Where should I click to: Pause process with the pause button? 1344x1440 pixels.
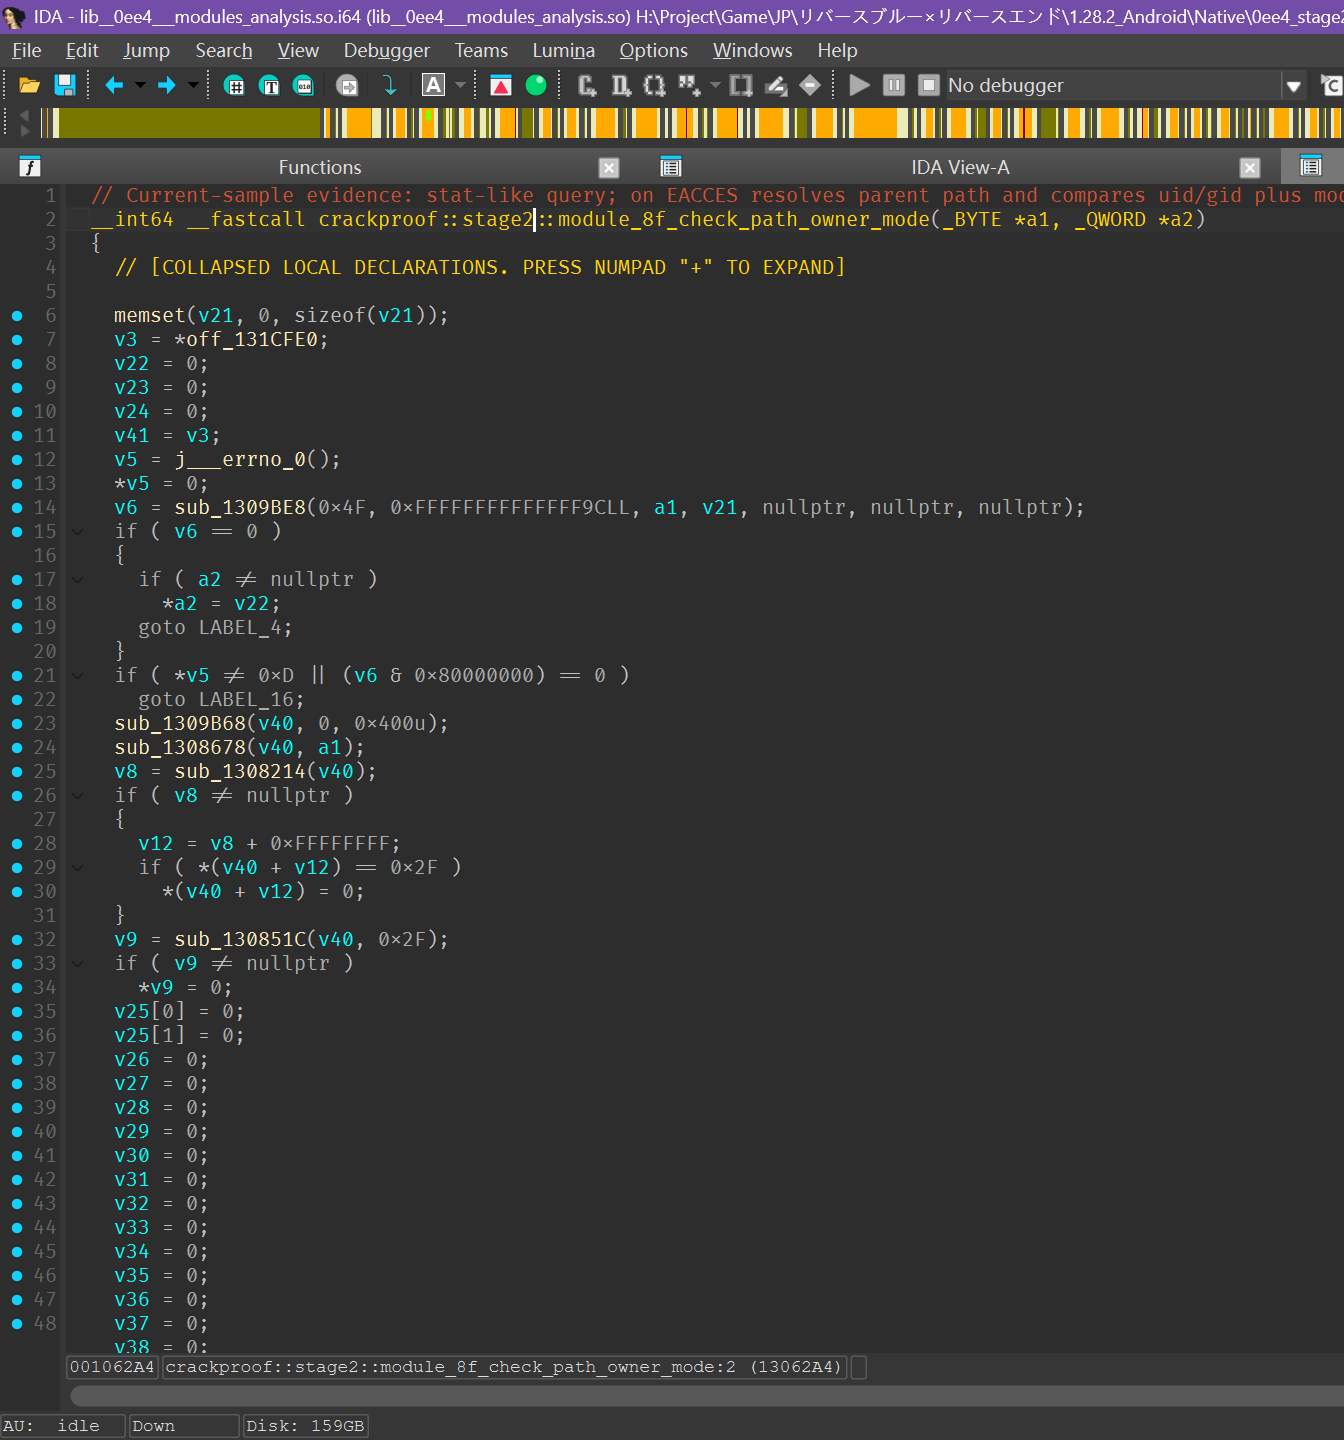coord(894,86)
